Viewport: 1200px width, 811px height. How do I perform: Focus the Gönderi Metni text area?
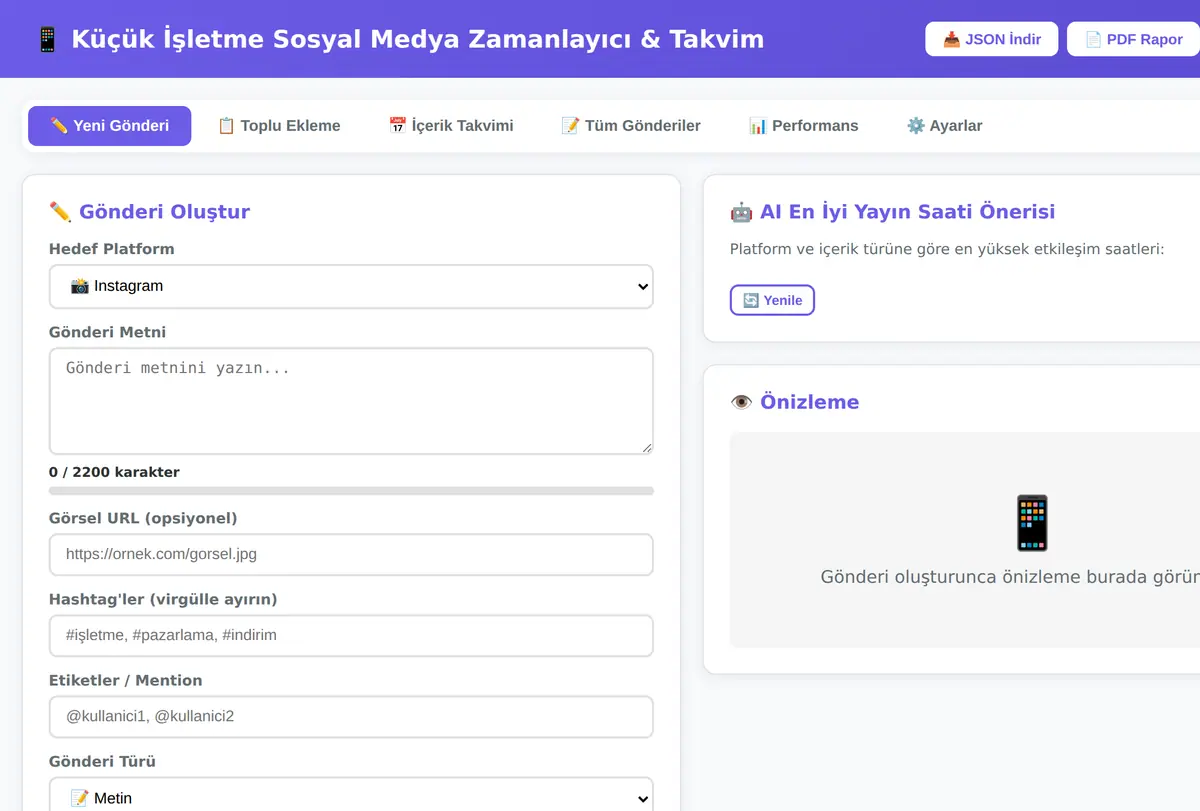351,401
